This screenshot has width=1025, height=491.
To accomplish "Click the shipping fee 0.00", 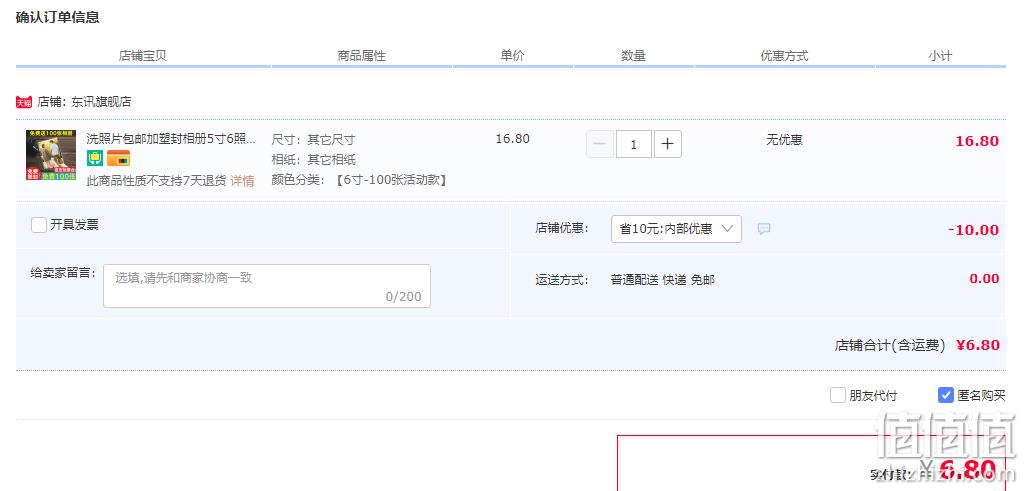I will point(984,279).
